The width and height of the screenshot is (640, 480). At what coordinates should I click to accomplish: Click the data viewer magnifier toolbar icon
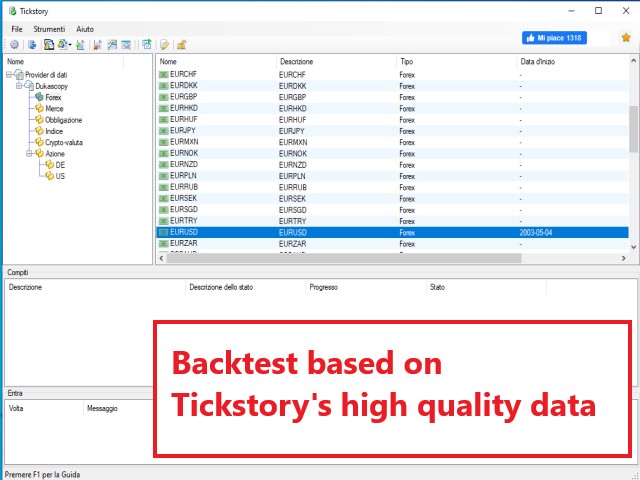126,45
